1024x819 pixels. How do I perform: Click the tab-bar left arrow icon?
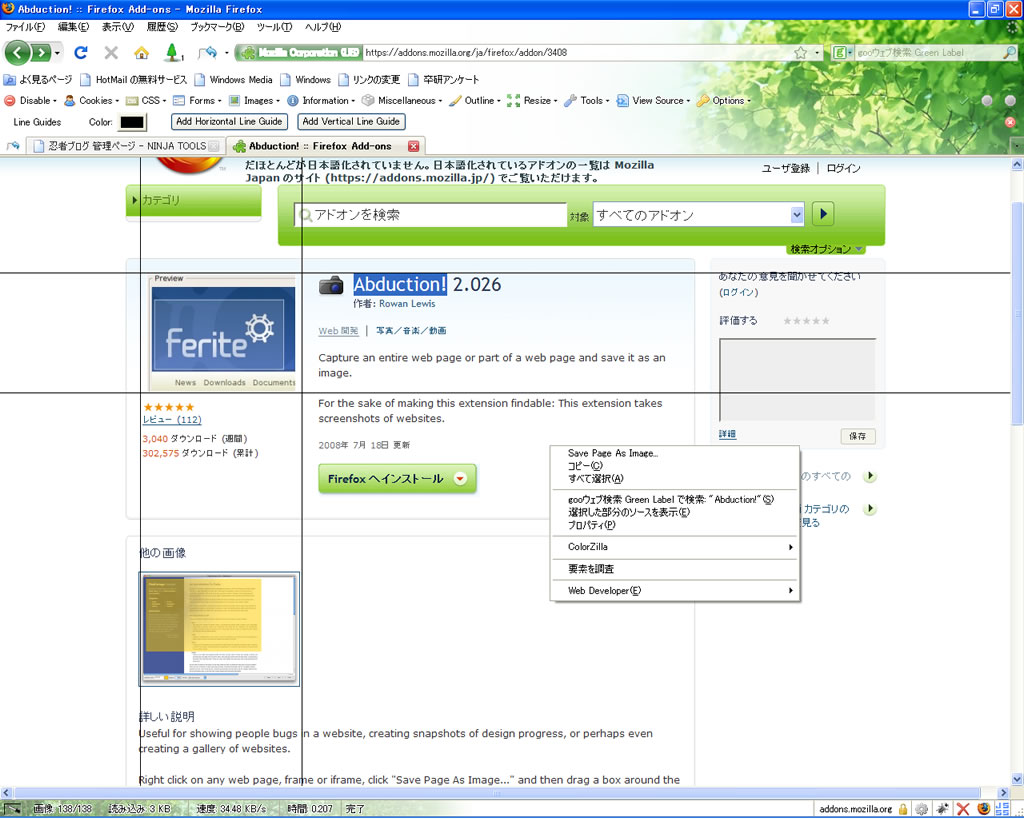point(13,146)
